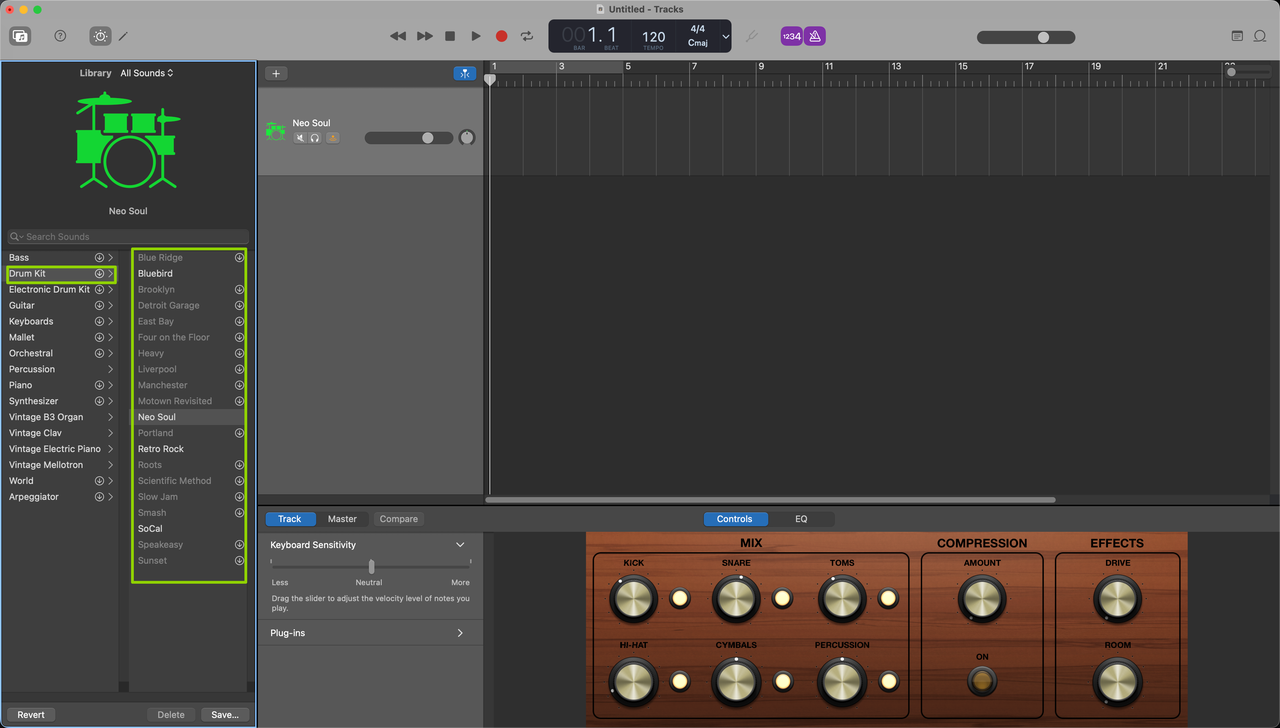Mute the Neo Soul track
1280x728 pixels.
[300, 138]
